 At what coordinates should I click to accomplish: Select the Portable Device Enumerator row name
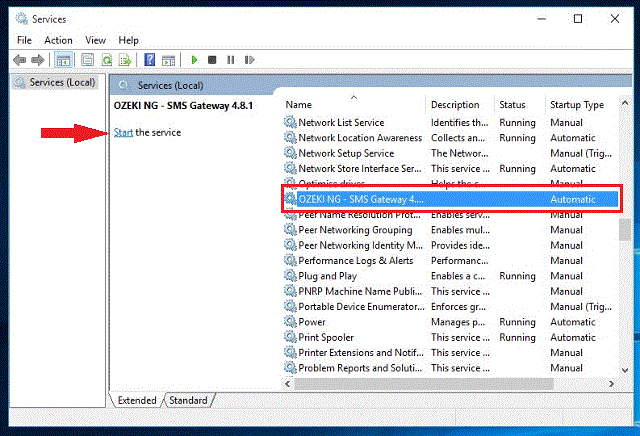(x=361, y=307)
